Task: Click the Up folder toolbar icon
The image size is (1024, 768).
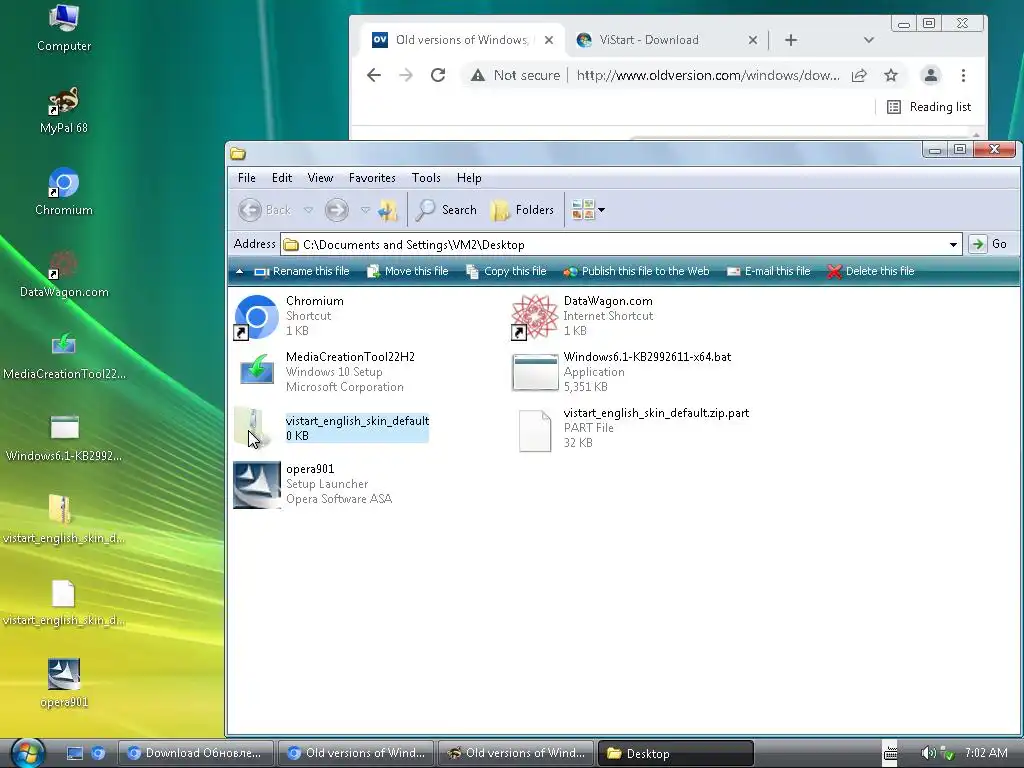Action: click(x=388, y=210)
